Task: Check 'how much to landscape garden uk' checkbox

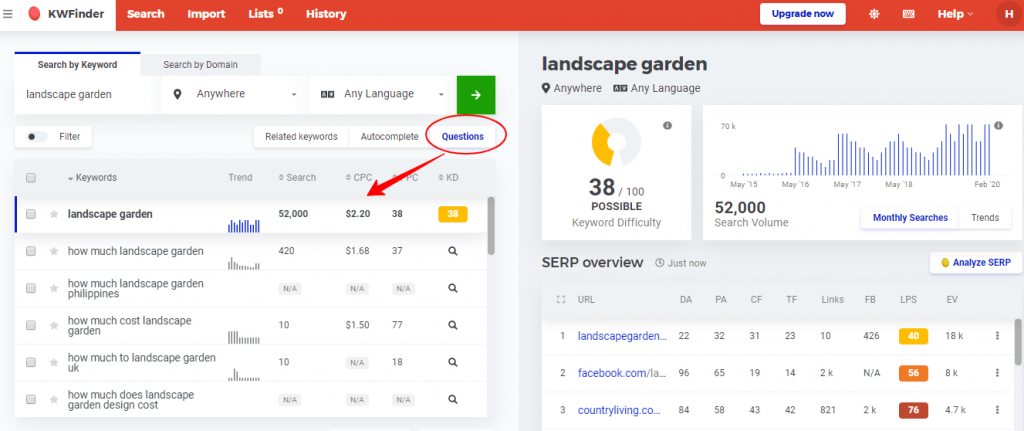Action: coord(31,362)
